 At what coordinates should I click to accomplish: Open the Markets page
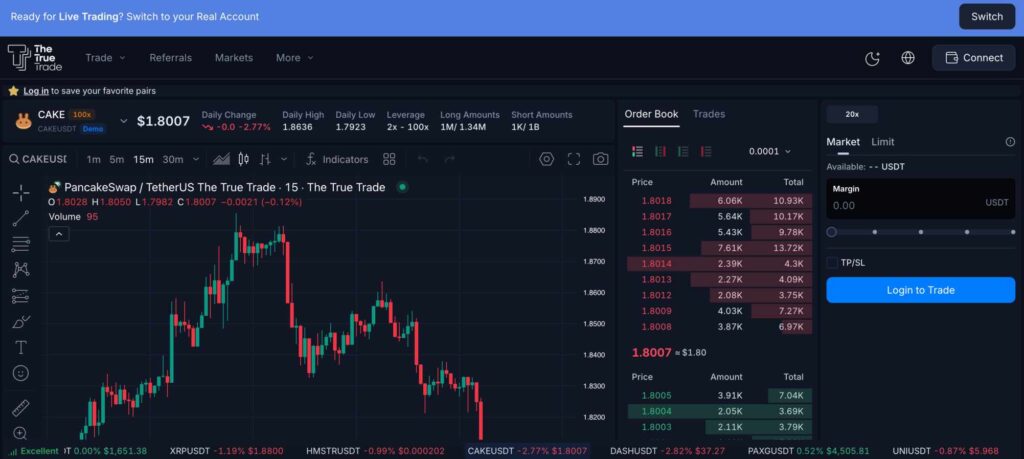(x=234, y=57)
